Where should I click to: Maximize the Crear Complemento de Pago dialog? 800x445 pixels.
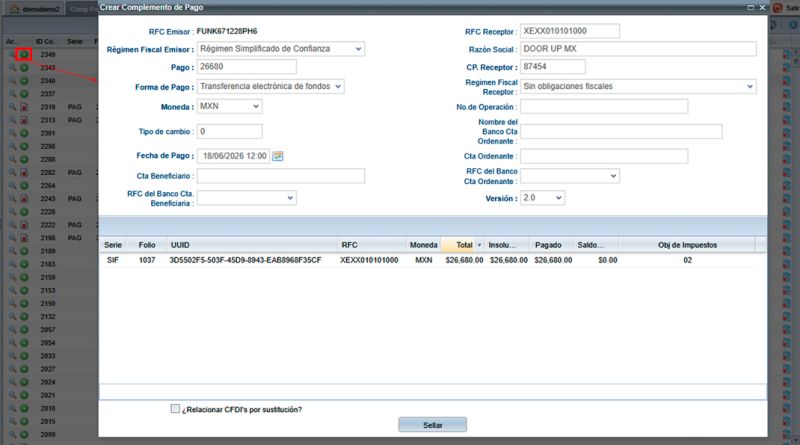[751, 8]
